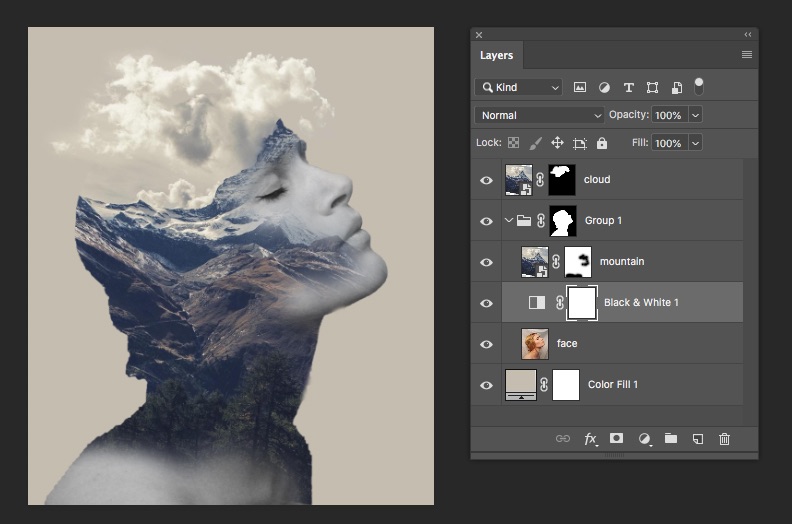
Task: Collapse the Group 1 folder
Action: click(508, 221)
